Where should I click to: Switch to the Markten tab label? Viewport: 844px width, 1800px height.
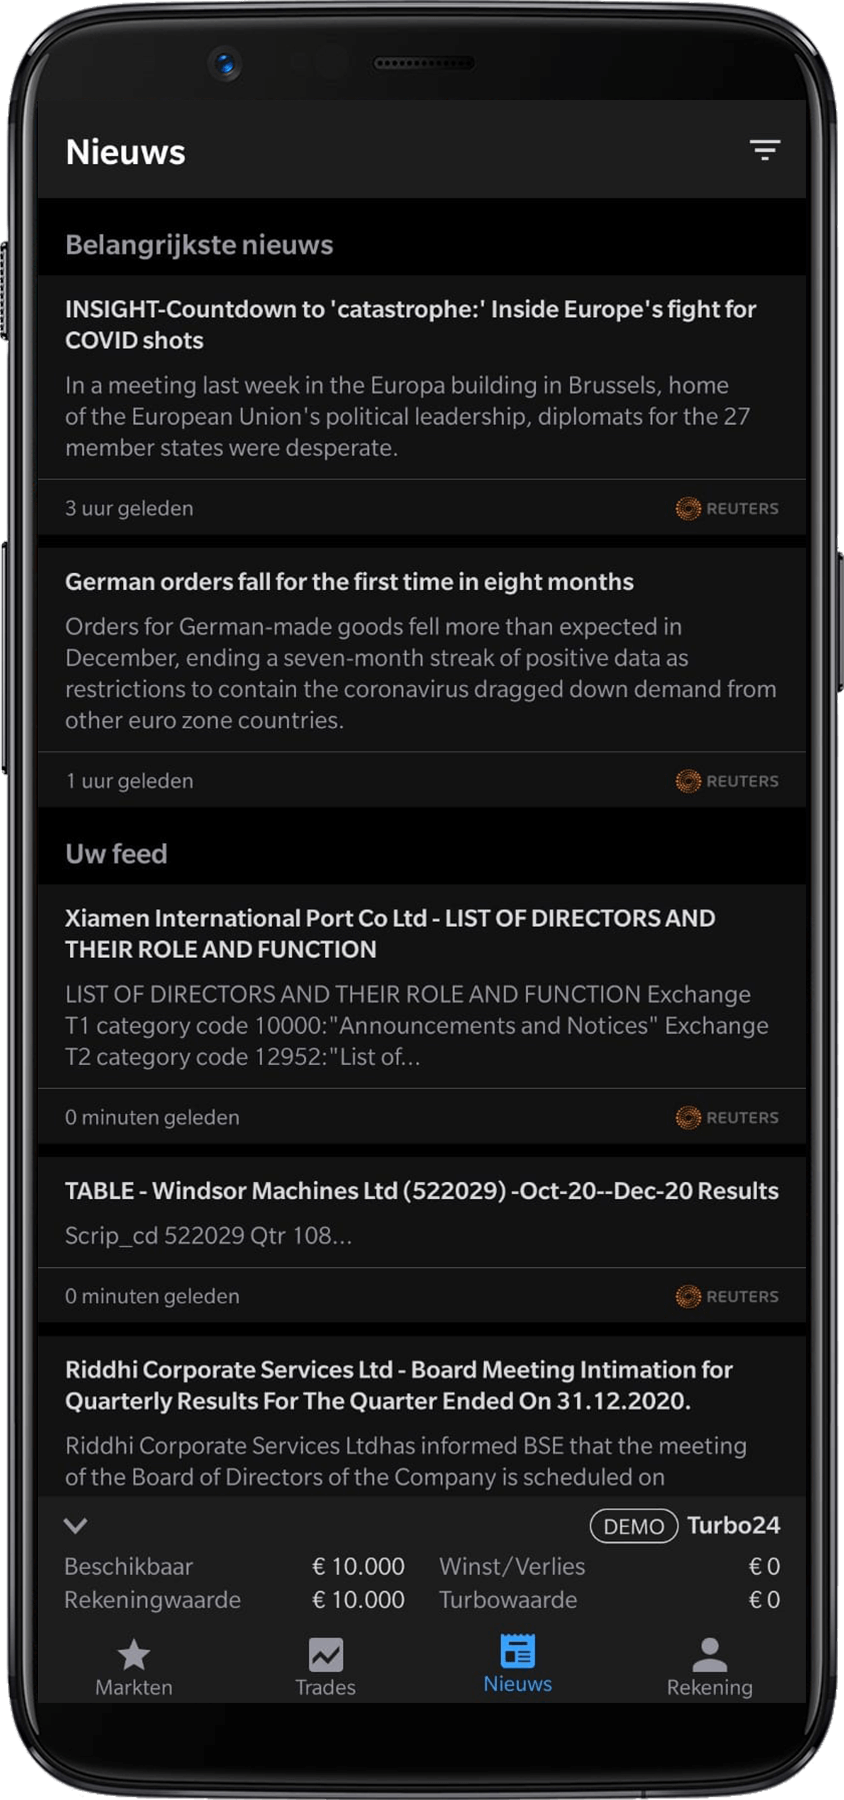pos(134,1688)
